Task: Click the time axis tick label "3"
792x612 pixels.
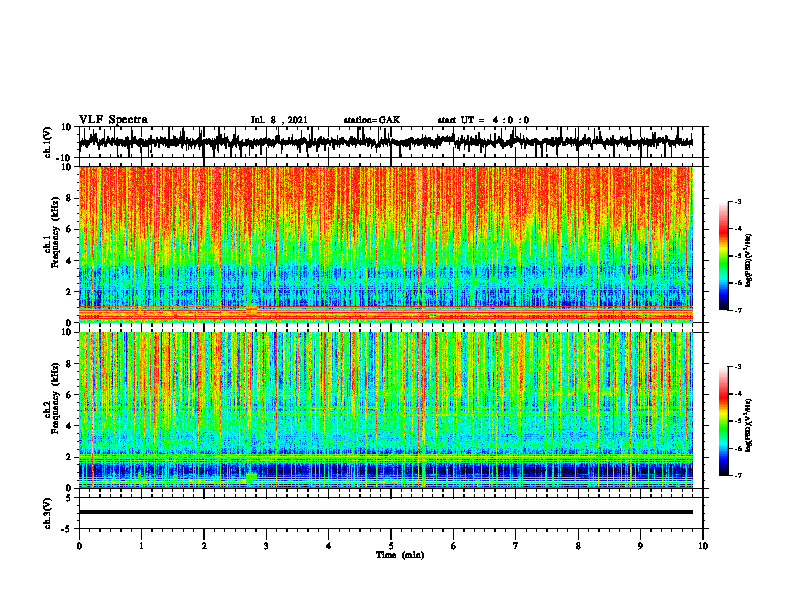Action: (266, 546)
